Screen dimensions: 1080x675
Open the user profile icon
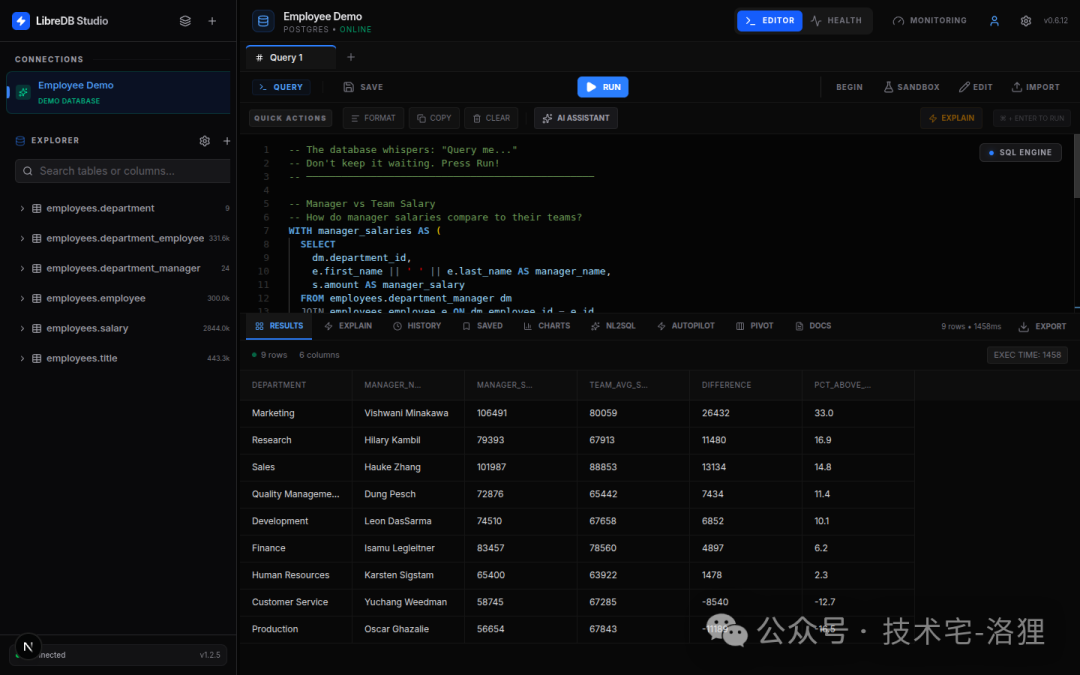tap(994, 21)
